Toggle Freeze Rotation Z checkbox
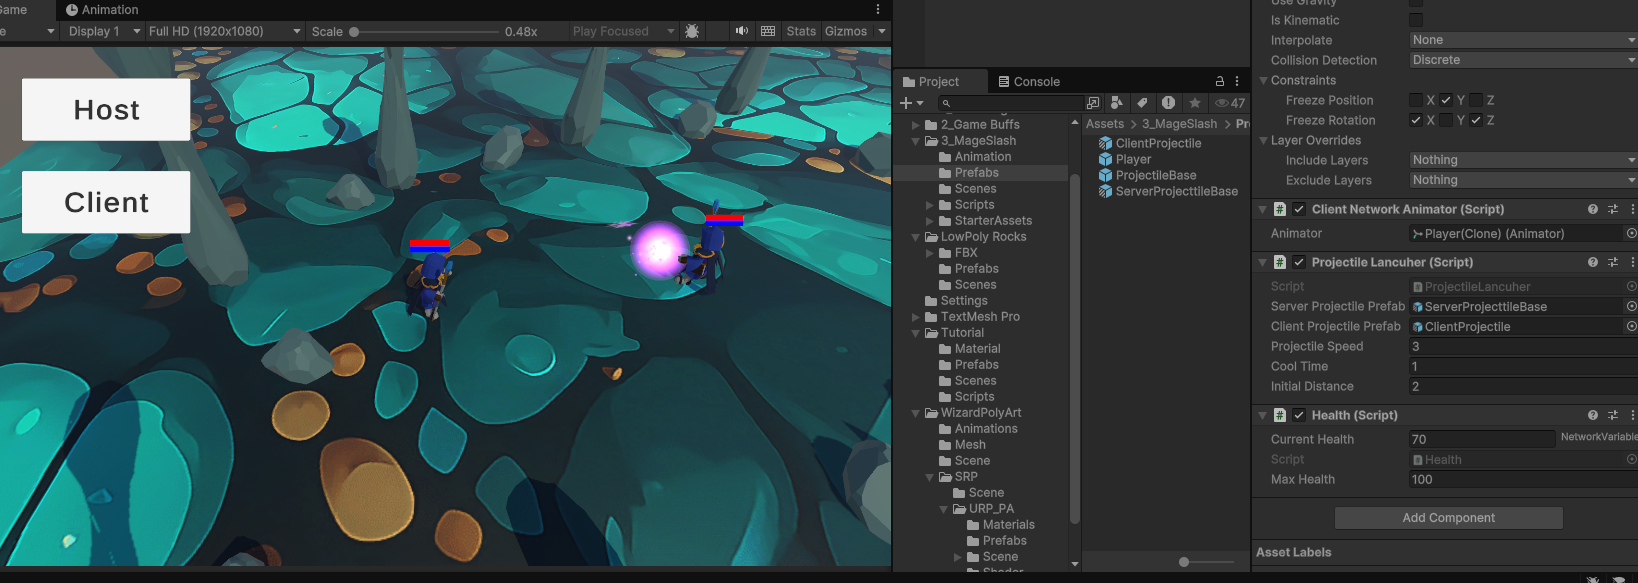This screenshot has width=1638, height=583. click(1476, 120)
